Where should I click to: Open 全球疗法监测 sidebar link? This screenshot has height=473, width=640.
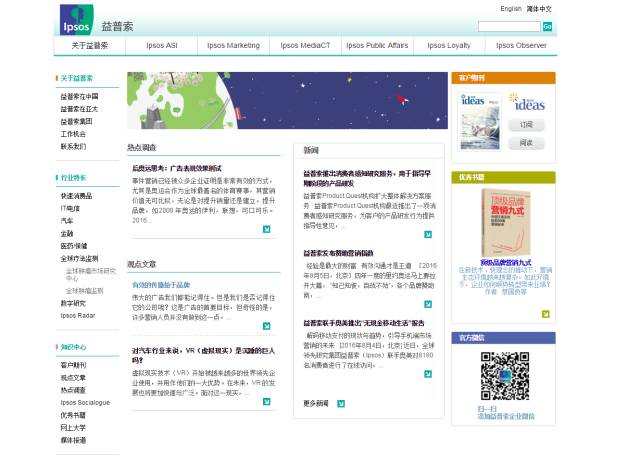pyautogui.click(x=79, y=258)
